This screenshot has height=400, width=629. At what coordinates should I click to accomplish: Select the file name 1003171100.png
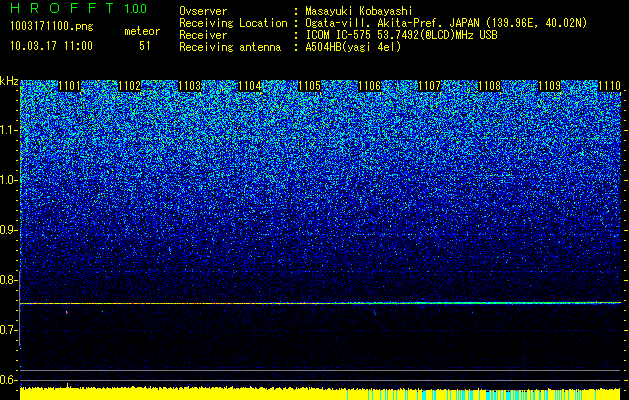point(52,27)
